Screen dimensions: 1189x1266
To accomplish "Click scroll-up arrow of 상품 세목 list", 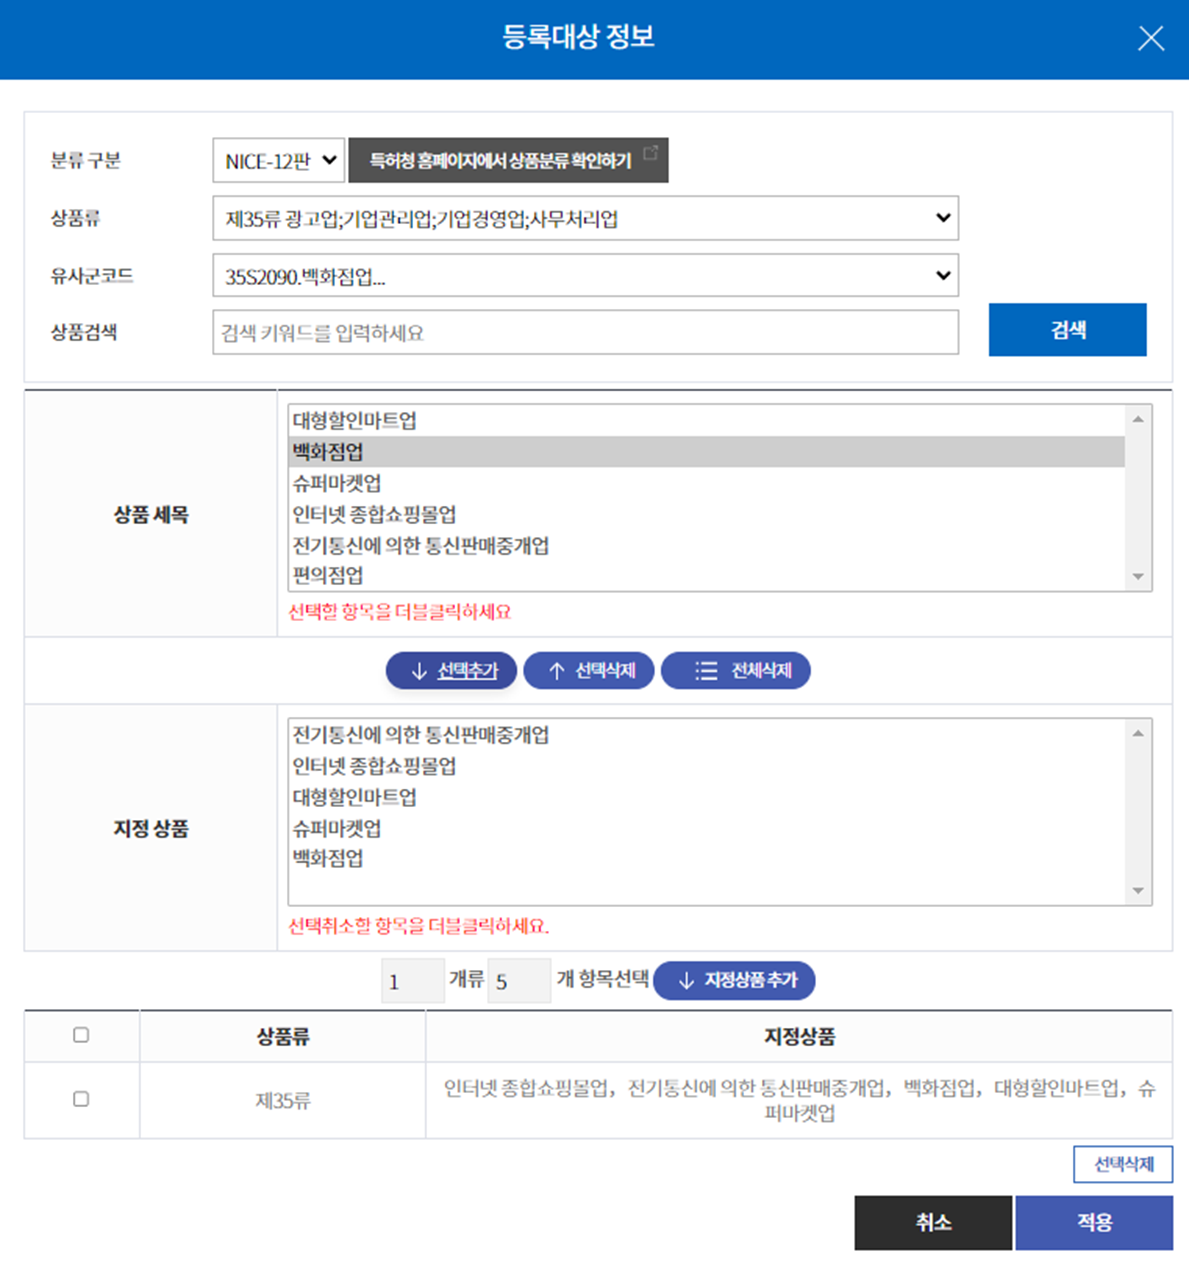I will (x=1138, y=419).
